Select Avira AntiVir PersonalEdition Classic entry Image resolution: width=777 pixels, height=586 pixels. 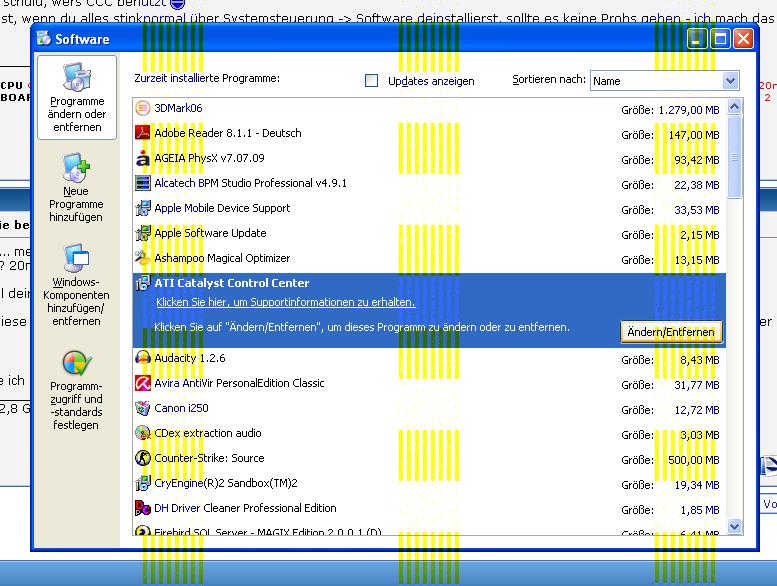(429, 383)
